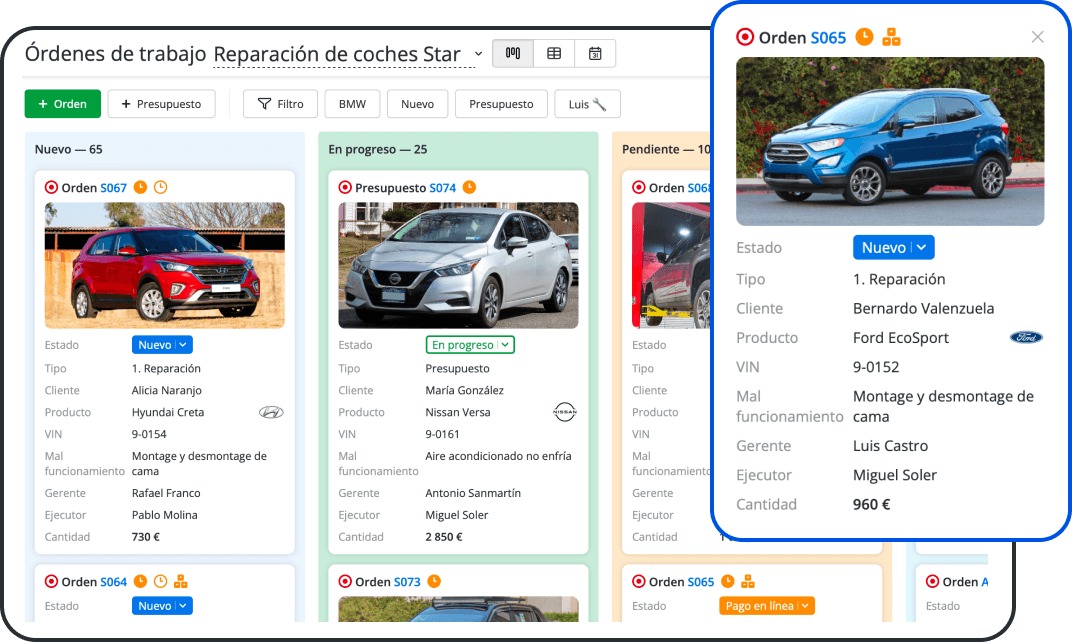Click the orange clock icon on S074
This screenshot has height=642, width=1072.
click(470, 187)
